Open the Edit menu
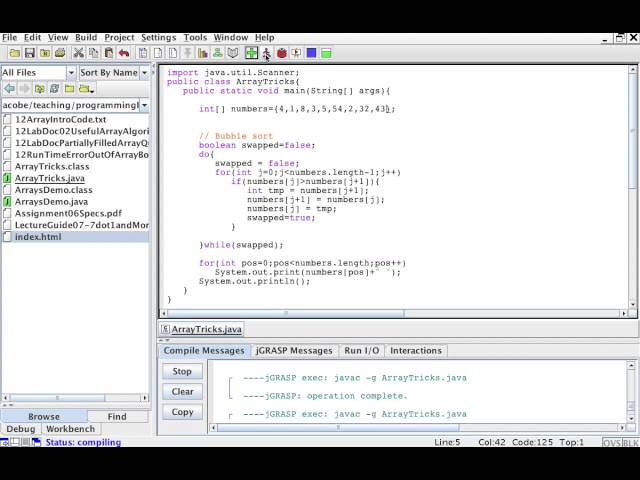Viewport: 640px width, 480px height. (x=32, y=38)
